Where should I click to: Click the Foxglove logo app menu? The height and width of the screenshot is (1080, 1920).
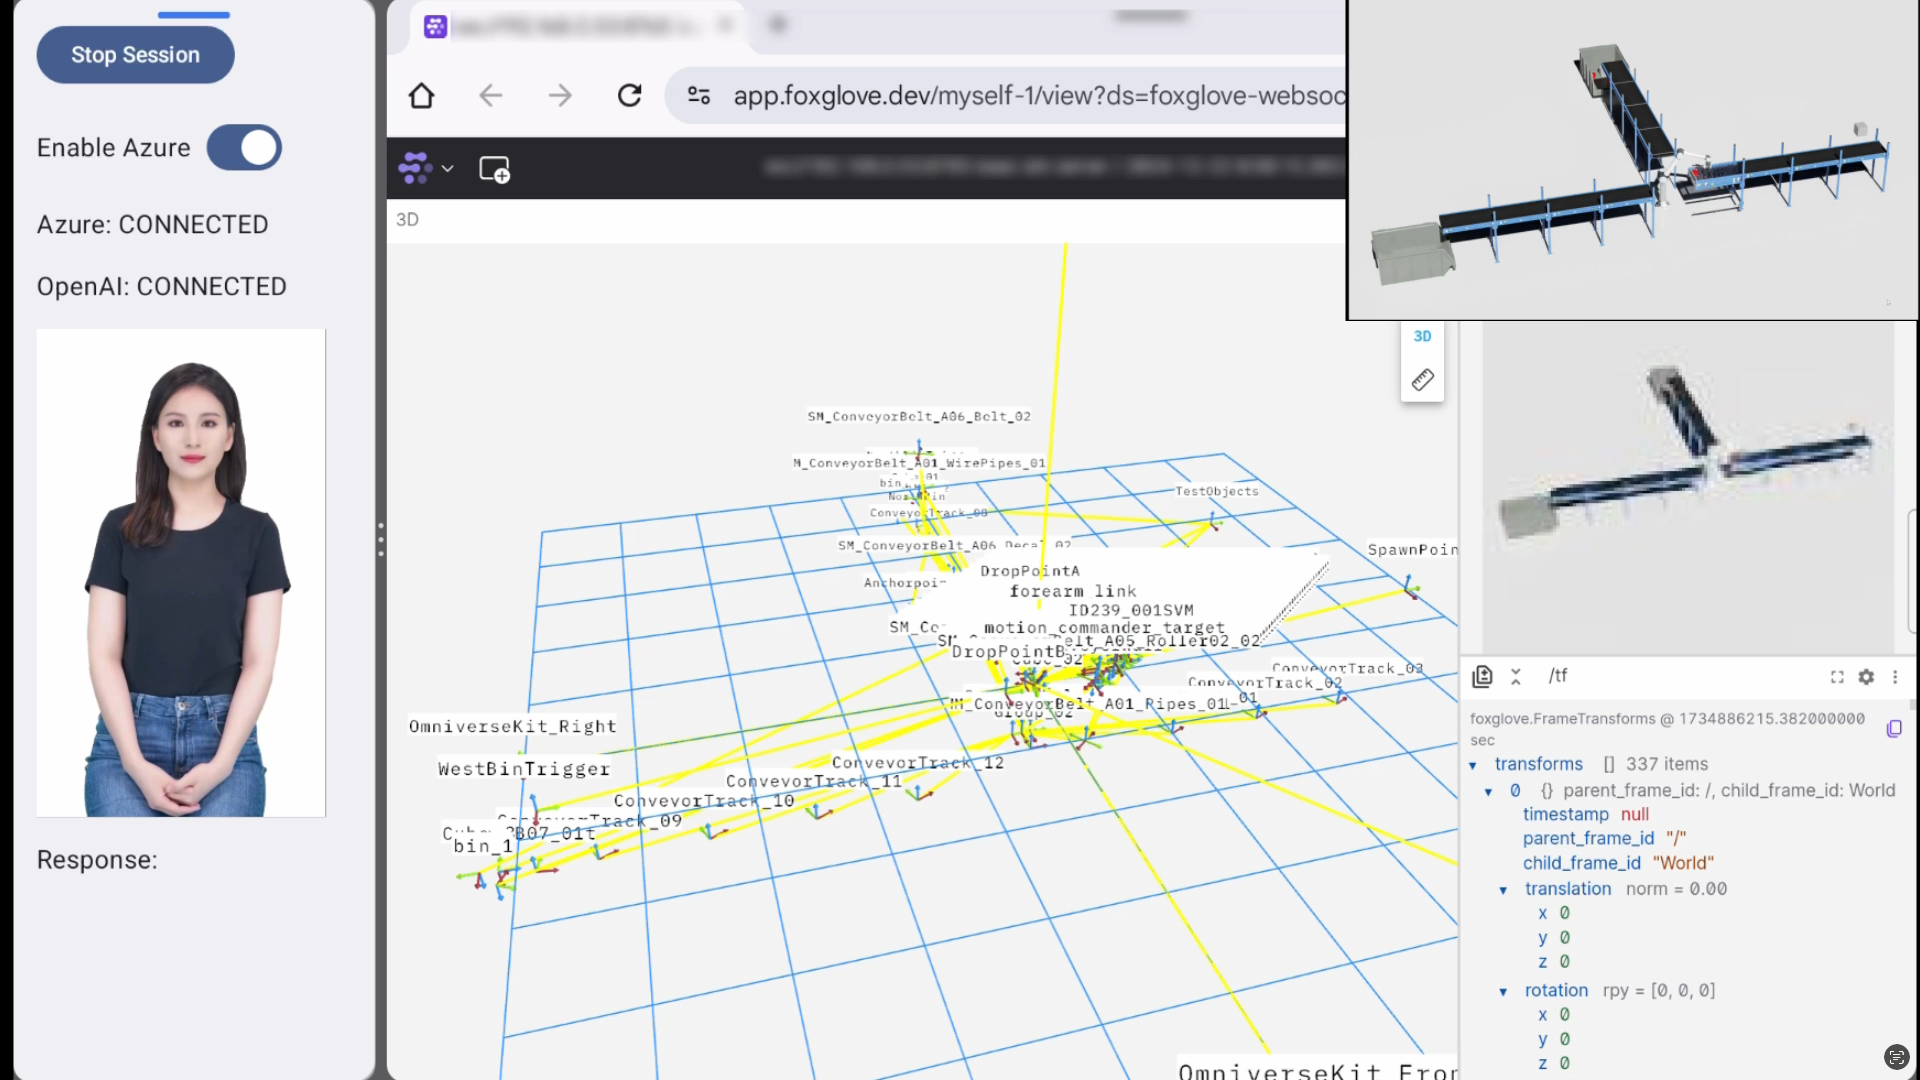click(416, 168)
